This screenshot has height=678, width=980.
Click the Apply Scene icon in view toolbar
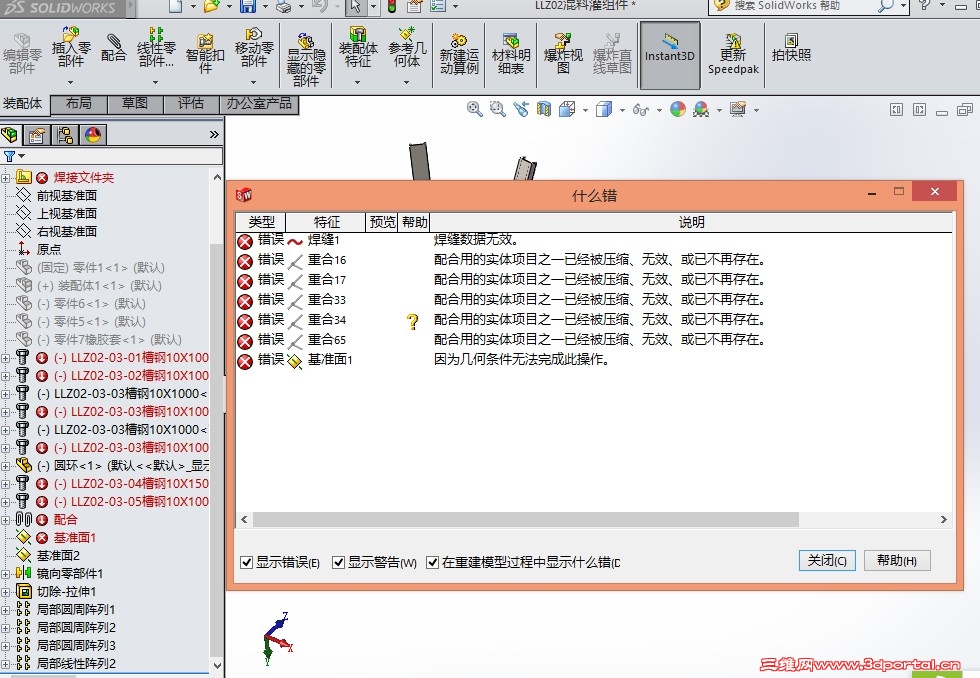click(x=701, y=109)
